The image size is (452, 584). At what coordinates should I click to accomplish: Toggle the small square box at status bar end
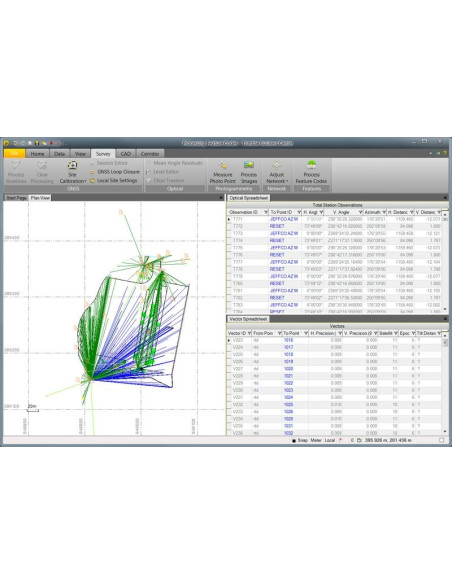point(442,440)
